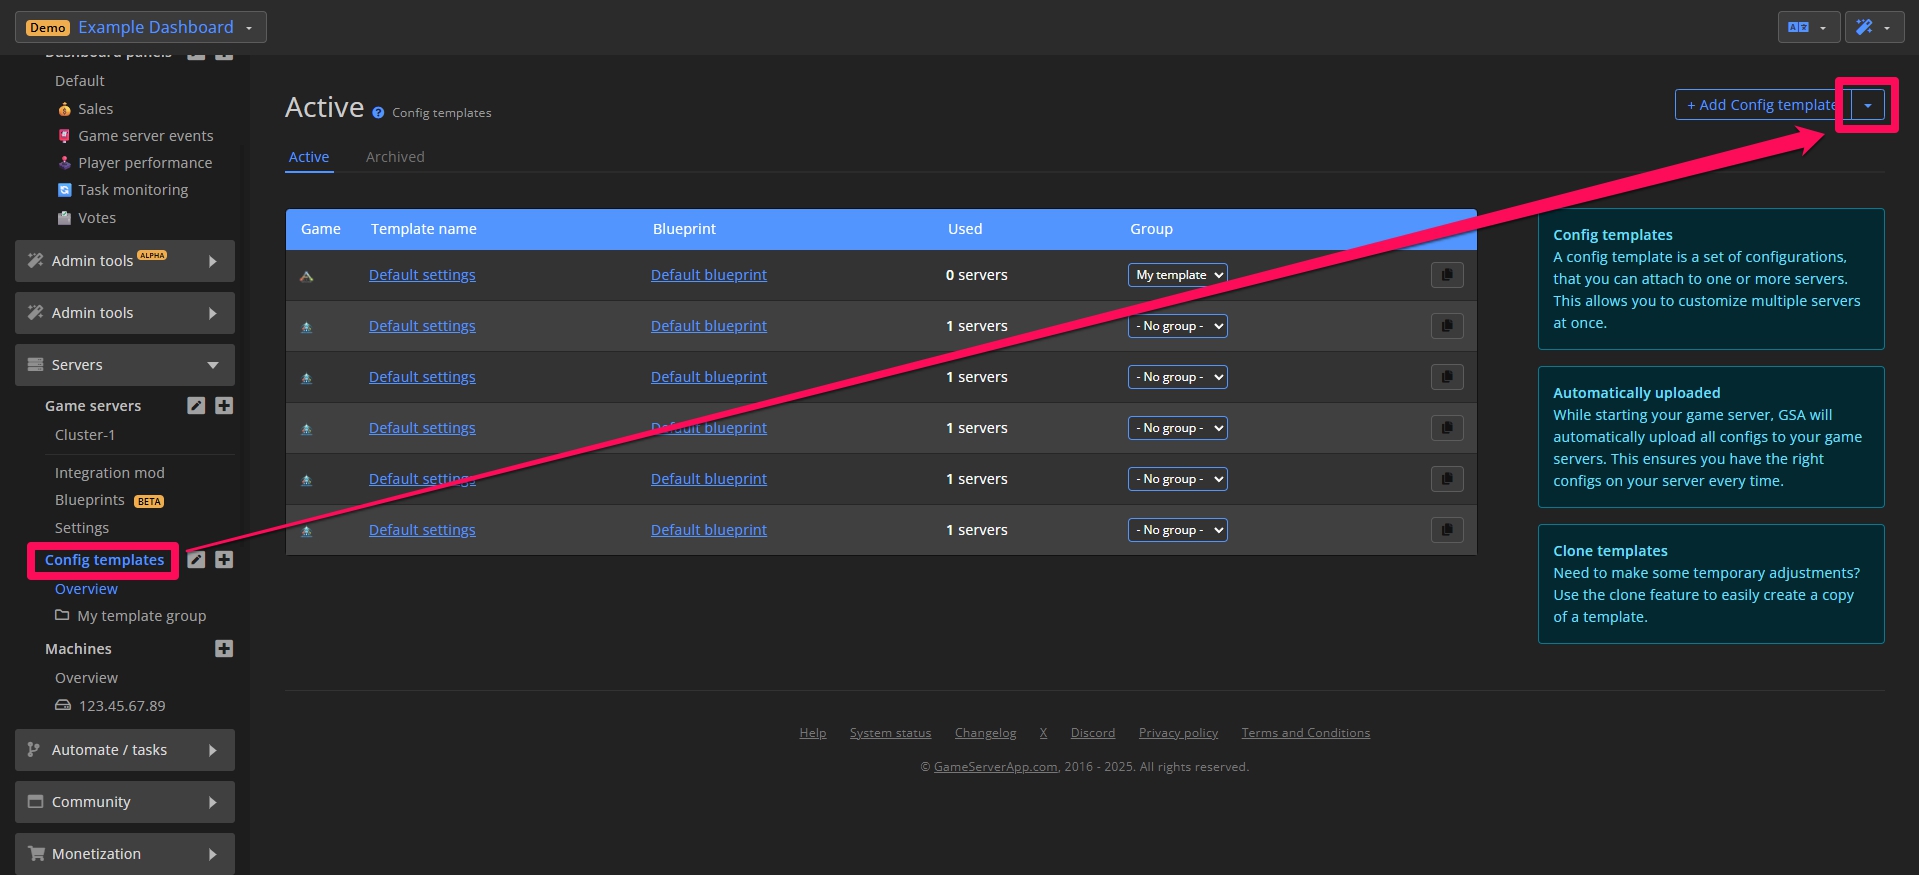This screenshot has height=875, width=1919.
Task: Click the plus icon beside Machines
Action: pos(224,648)
